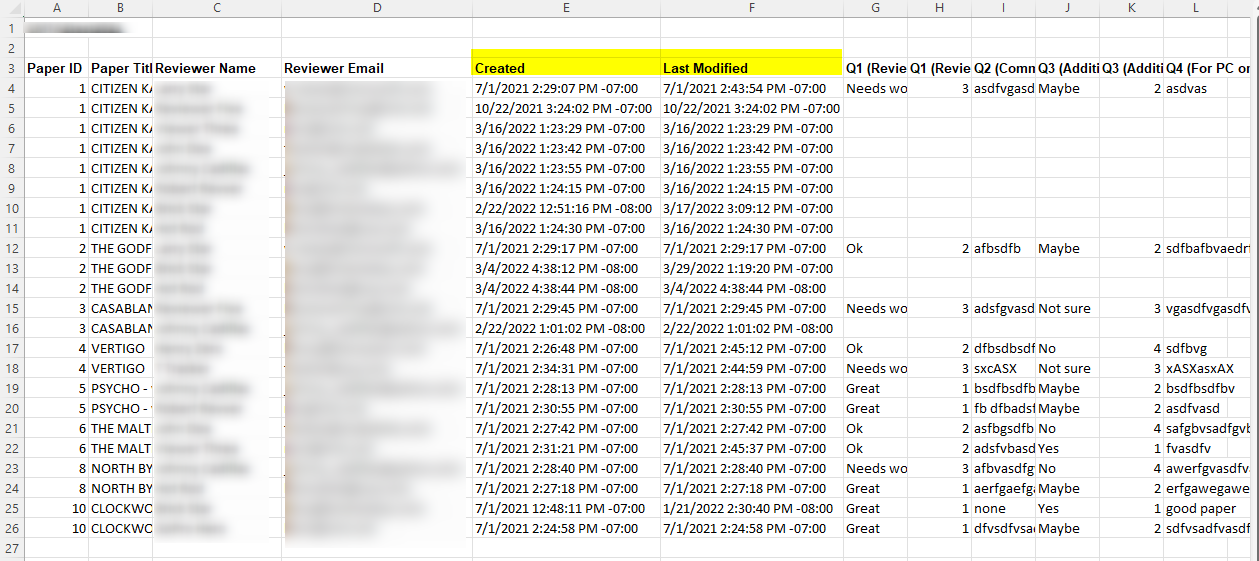Click the 3/17/2022 3:09:12 PM cell
This screenshot has height=561, width=1259.
pos(751,209)
